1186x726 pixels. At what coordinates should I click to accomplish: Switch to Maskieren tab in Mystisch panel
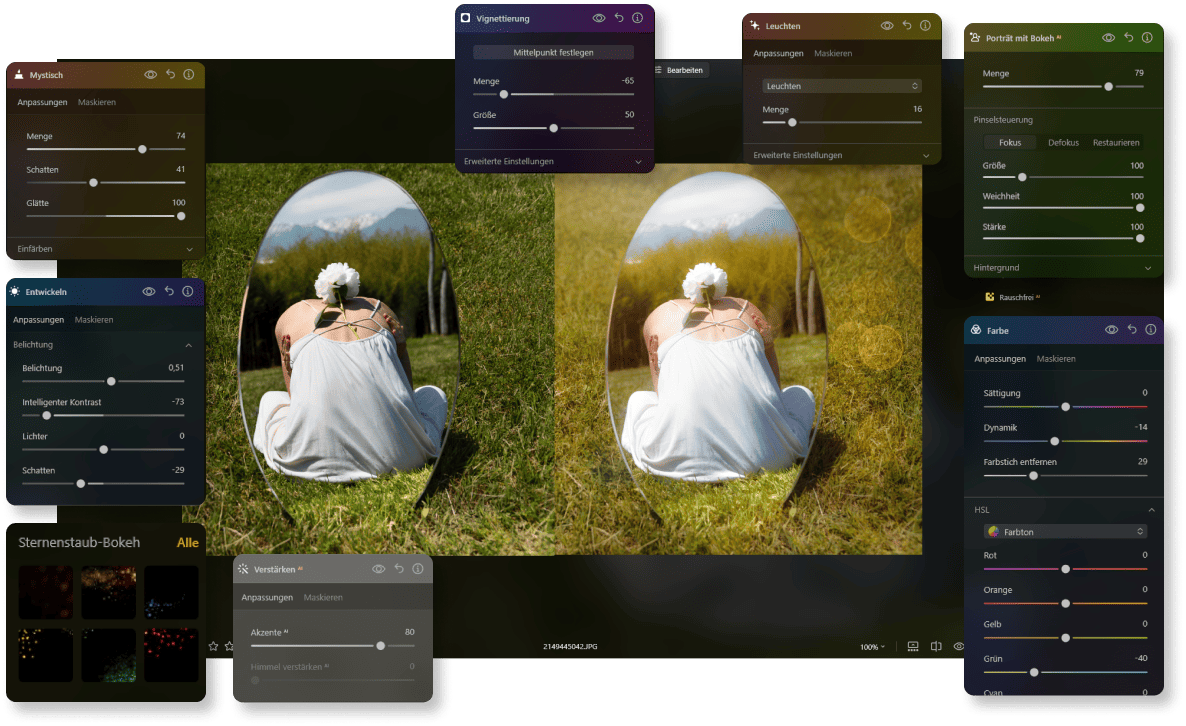pos(97,102)
